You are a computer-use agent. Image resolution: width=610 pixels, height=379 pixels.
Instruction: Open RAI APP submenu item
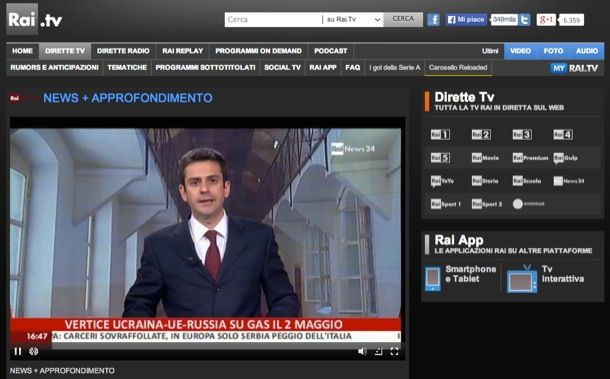[x=323, y=68]
